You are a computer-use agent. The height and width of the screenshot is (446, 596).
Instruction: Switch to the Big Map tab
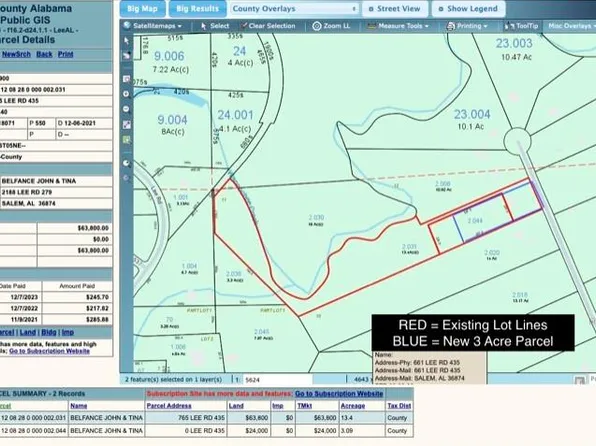pos(143,9)
